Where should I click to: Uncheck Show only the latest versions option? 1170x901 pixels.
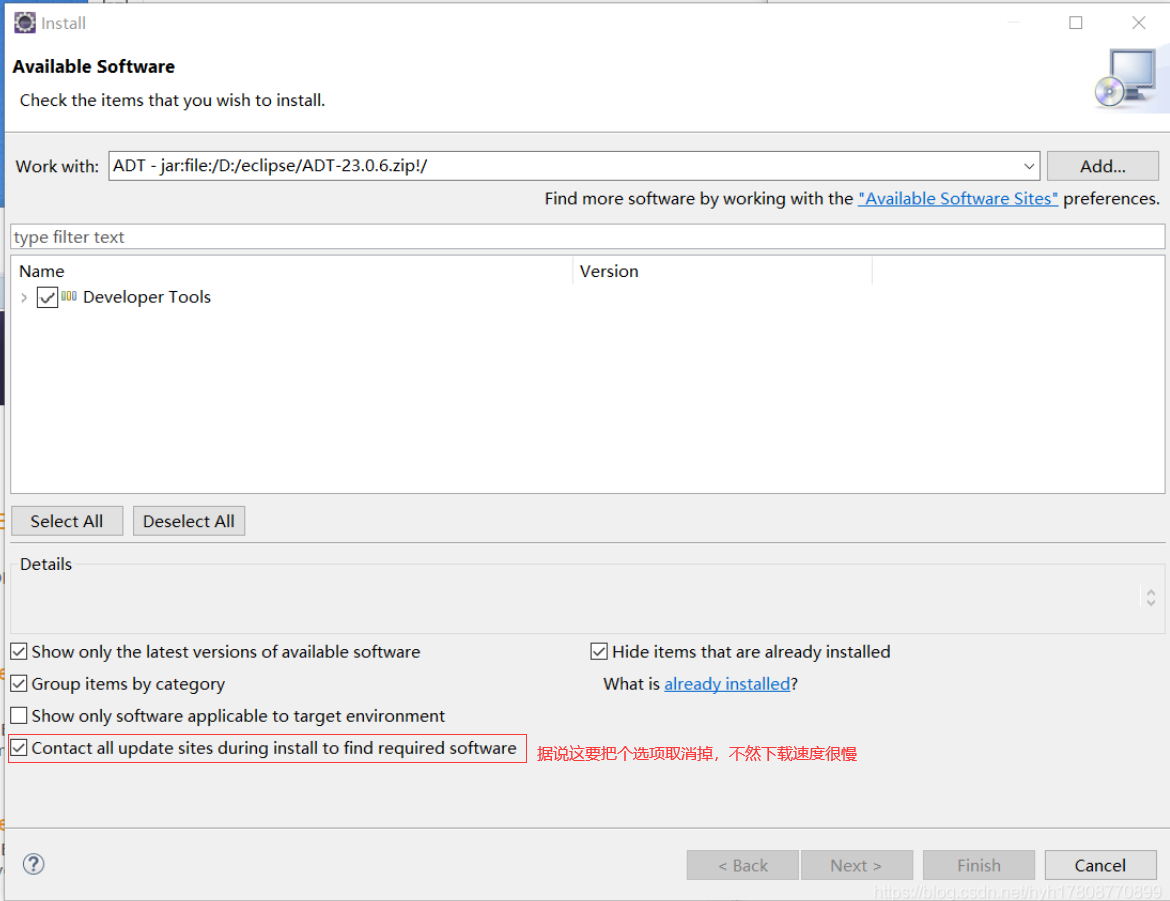coord(18,651)
